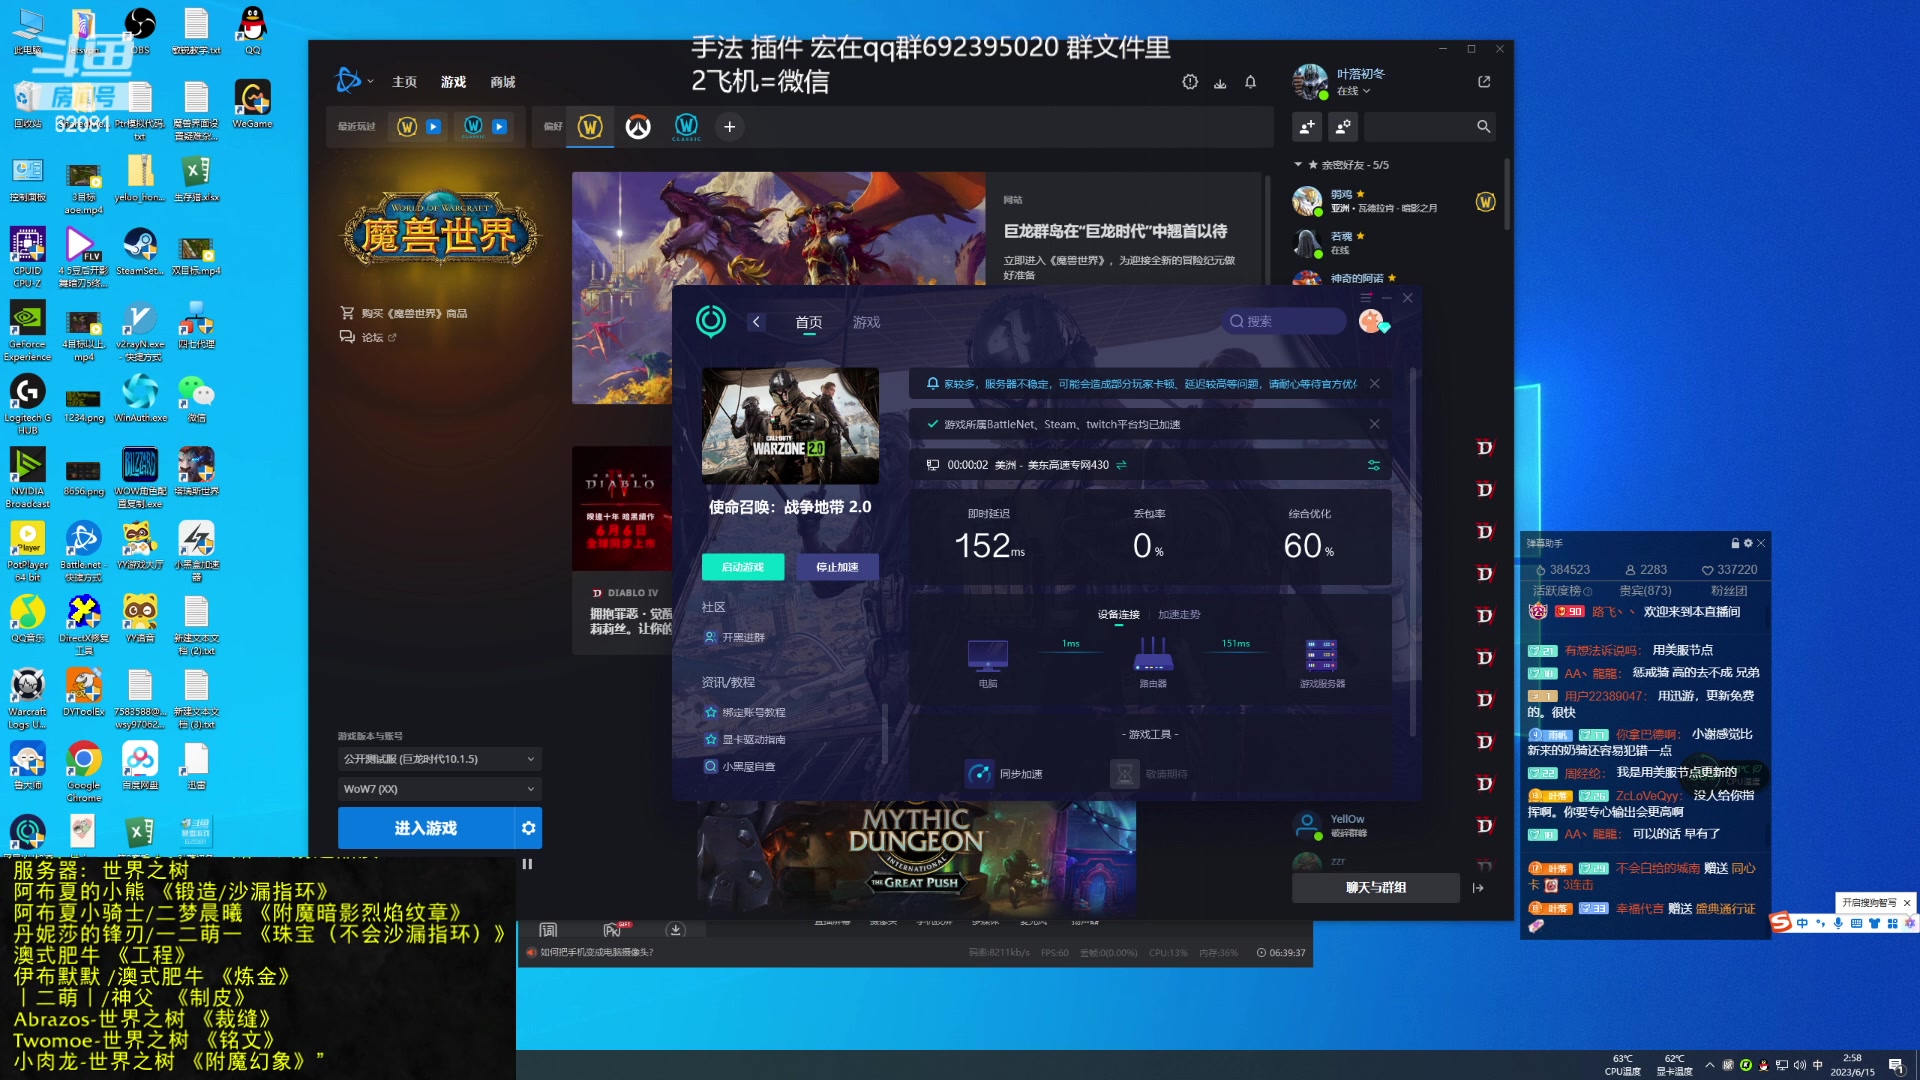Switch to the accelerator's 首页 tab
Screen dimensions: 1920x1080
point(808,322)
